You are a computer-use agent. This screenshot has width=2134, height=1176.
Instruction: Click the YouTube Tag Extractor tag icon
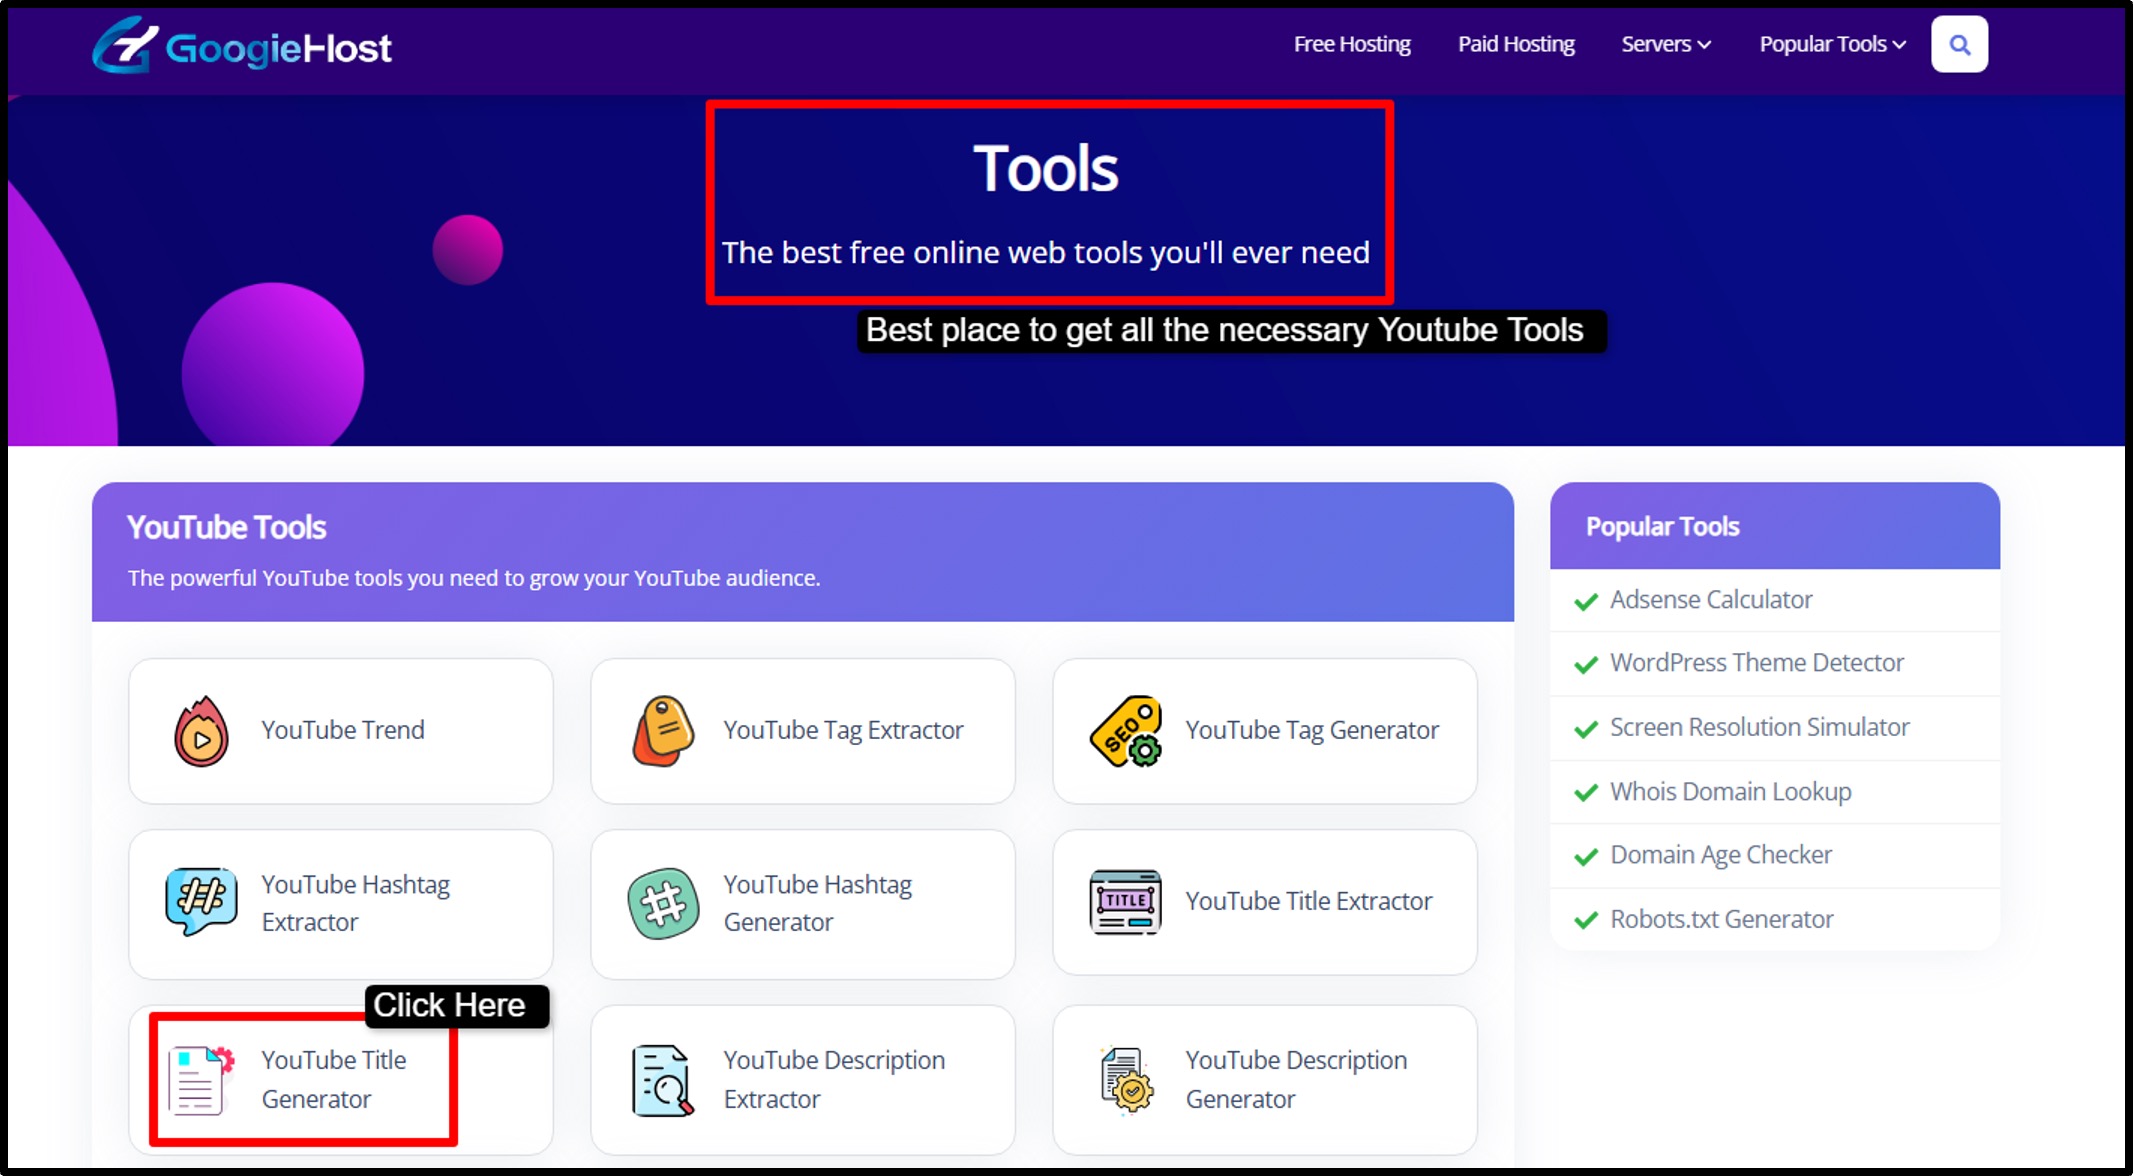tap(663, 731)
